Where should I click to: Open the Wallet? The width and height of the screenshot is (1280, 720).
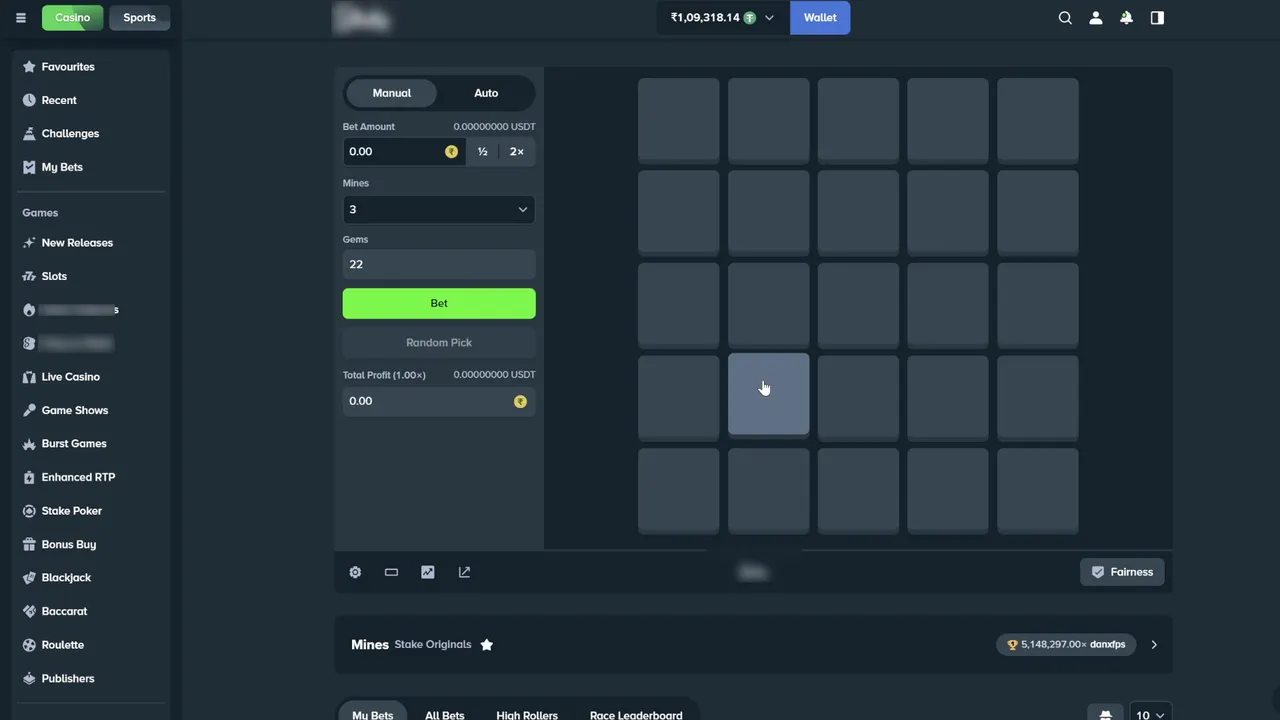coord(820,18)
